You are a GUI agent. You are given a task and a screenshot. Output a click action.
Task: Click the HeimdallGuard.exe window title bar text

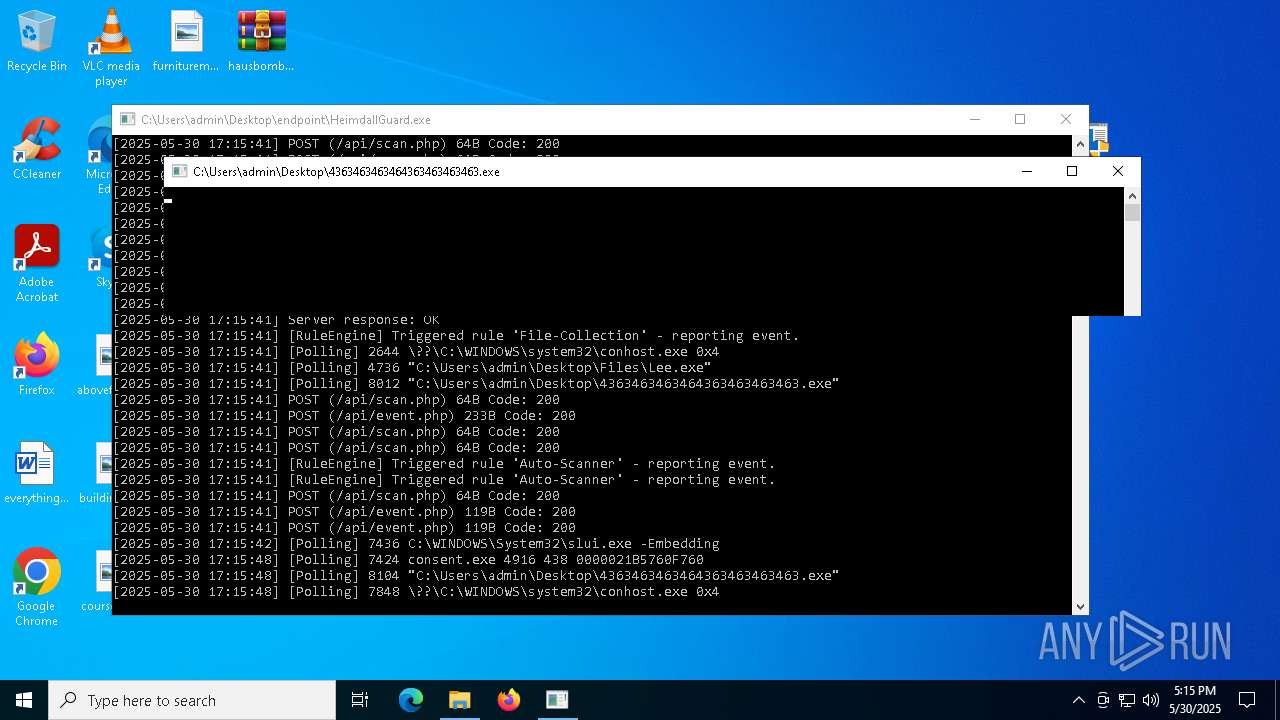(286, 120)
